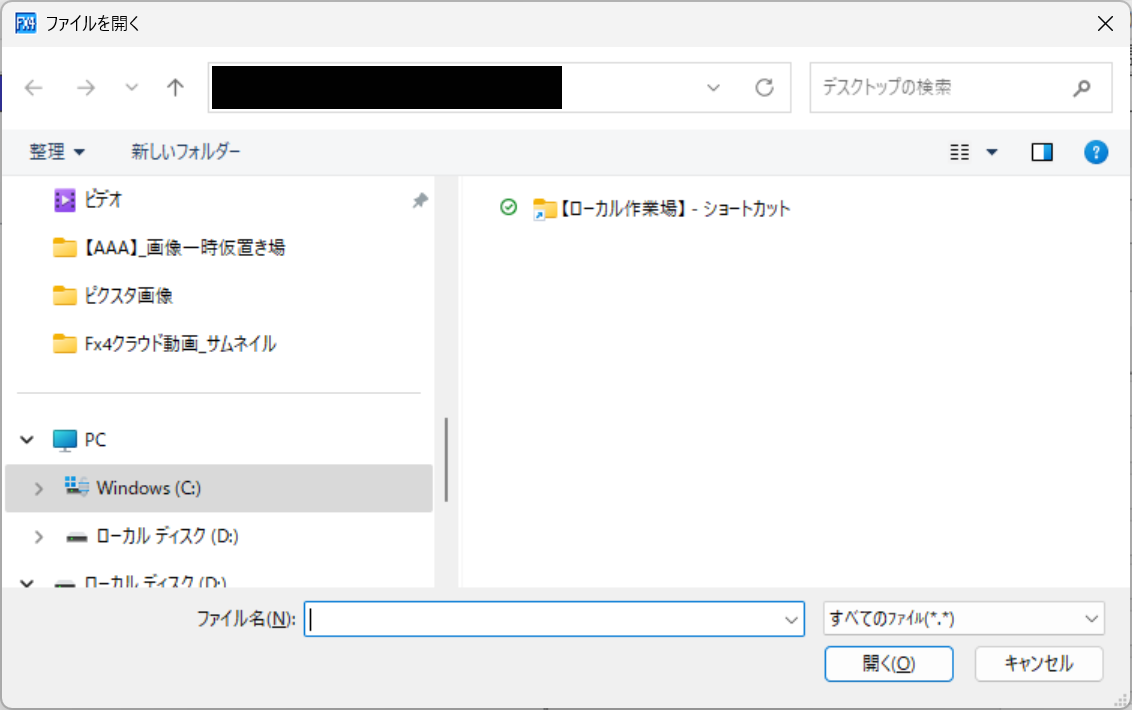Click the forward navigation arrow
This screenshot has width=1132, height=710.
(x=86, y=88)
